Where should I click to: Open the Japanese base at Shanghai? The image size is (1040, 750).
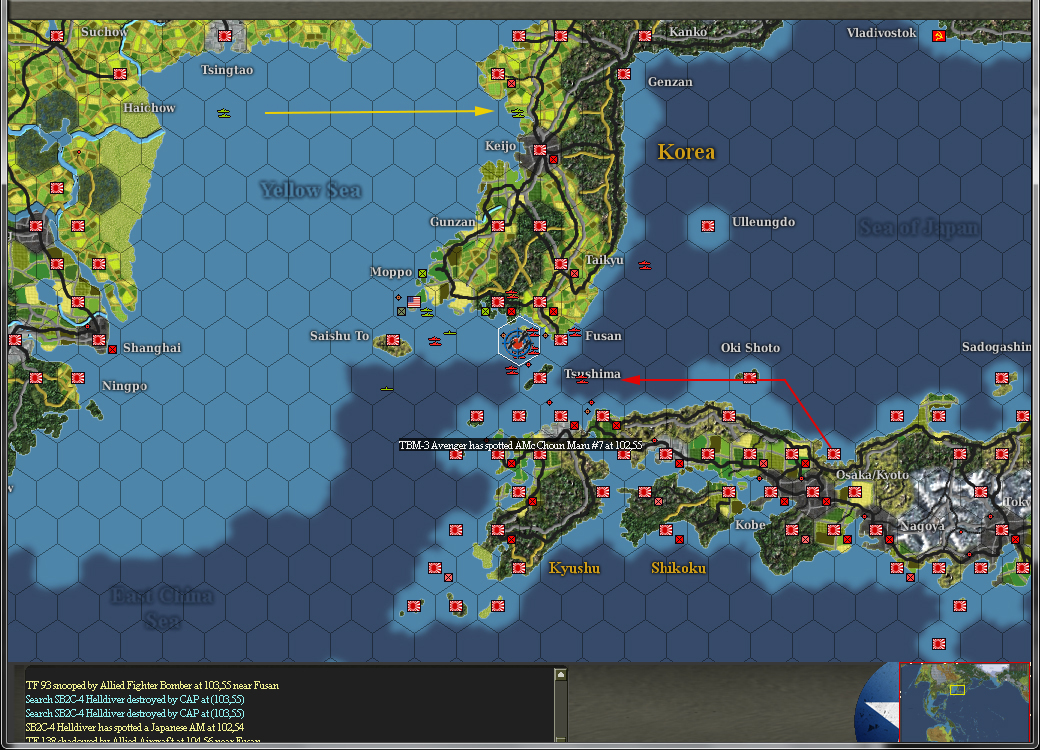[99, 340]
